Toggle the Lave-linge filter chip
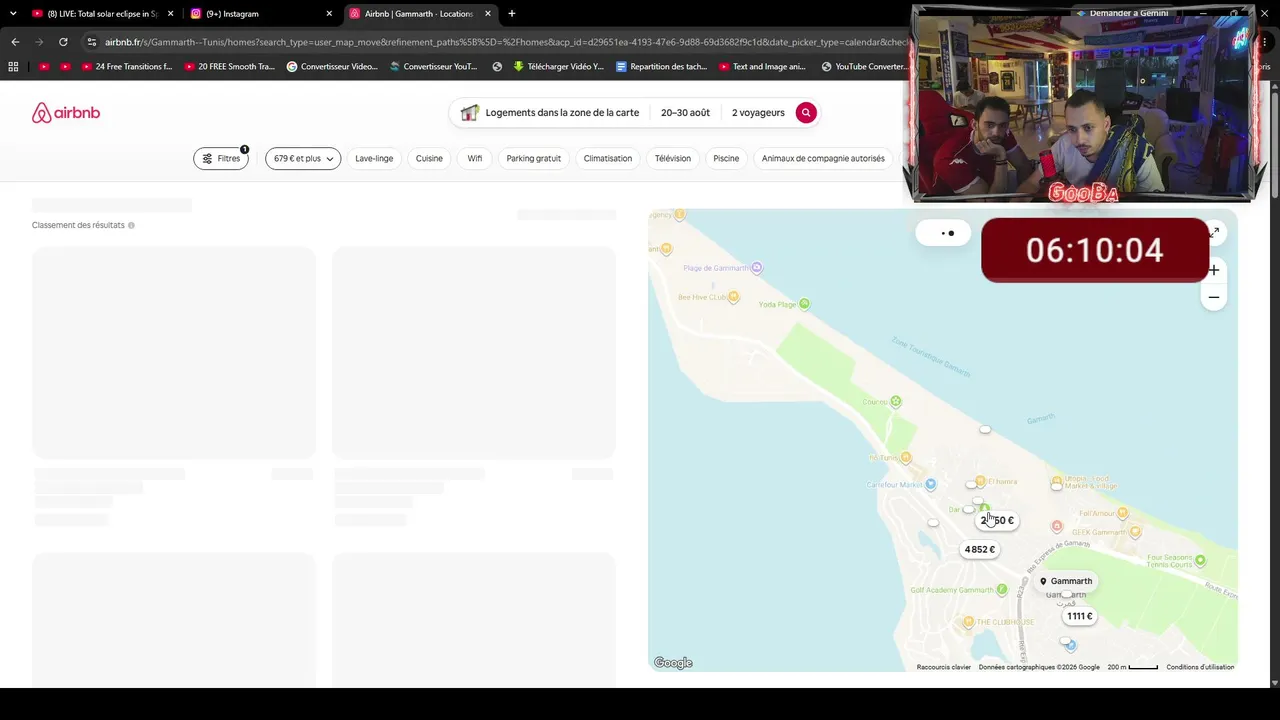Viewport: 1280px width, 720px height. 374,158
